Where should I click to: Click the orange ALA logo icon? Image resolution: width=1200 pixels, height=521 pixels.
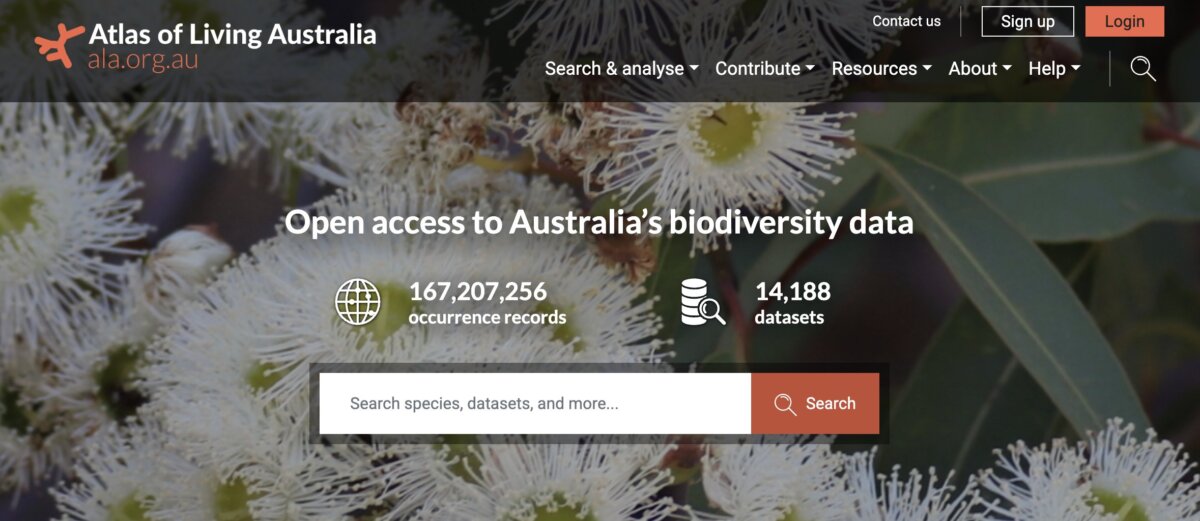pyautogui.click(x=60, y=46)
